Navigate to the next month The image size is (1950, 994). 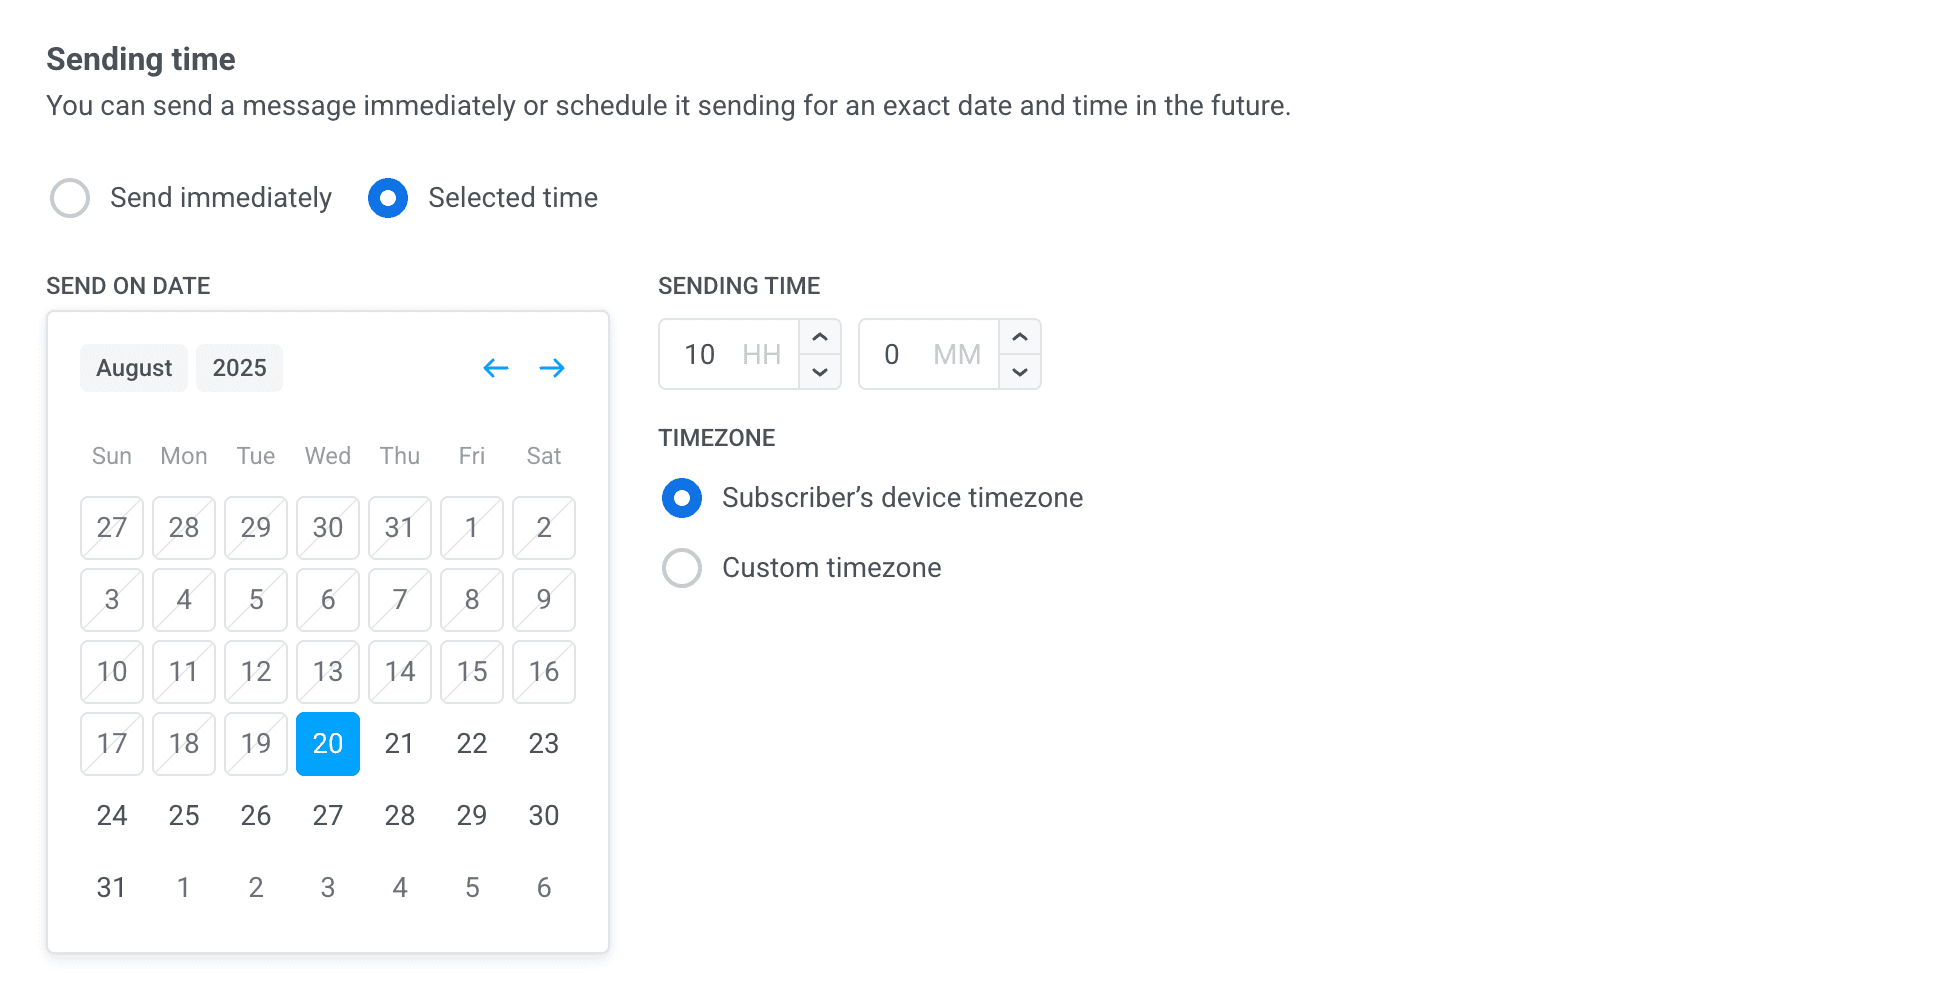tap(552, 368)
